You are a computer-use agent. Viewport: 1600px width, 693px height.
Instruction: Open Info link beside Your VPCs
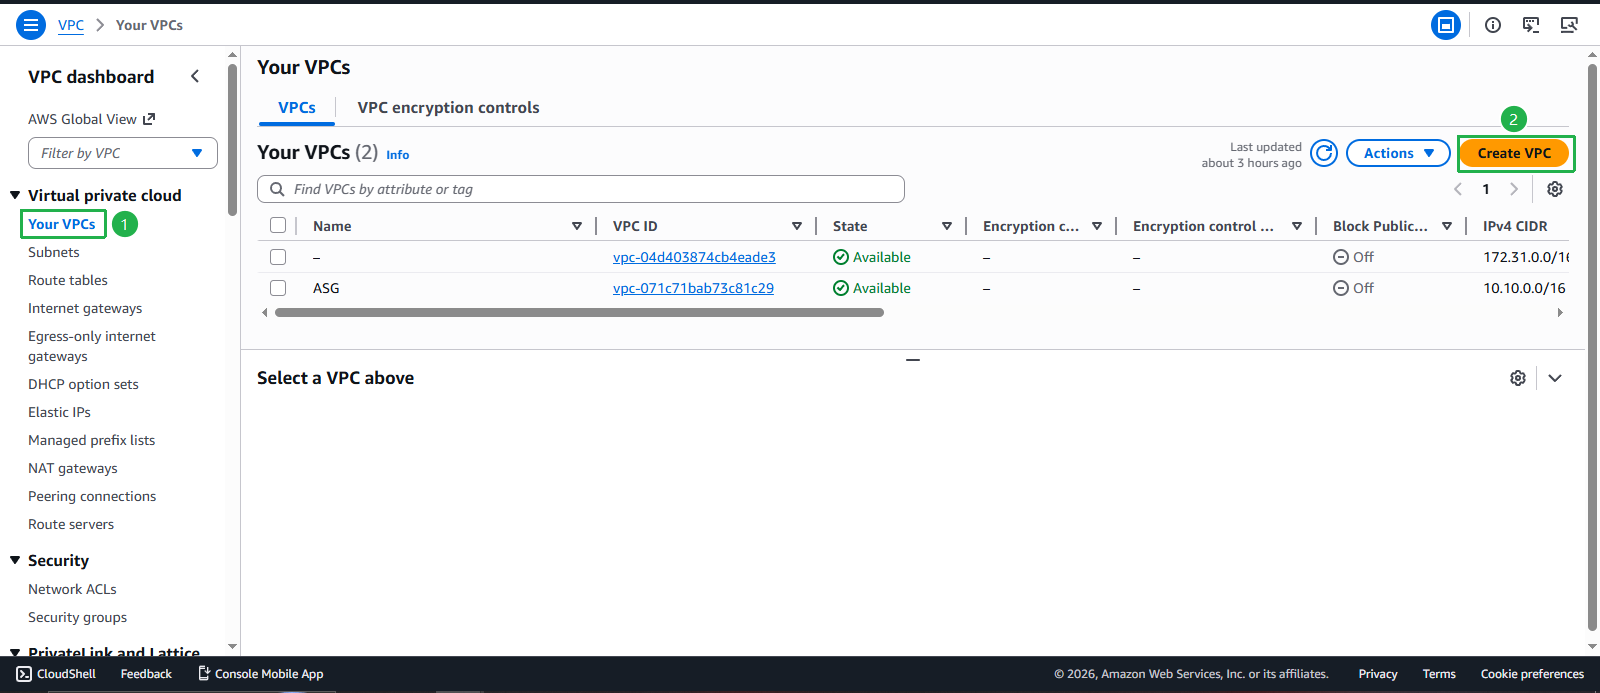pos(398,155)
